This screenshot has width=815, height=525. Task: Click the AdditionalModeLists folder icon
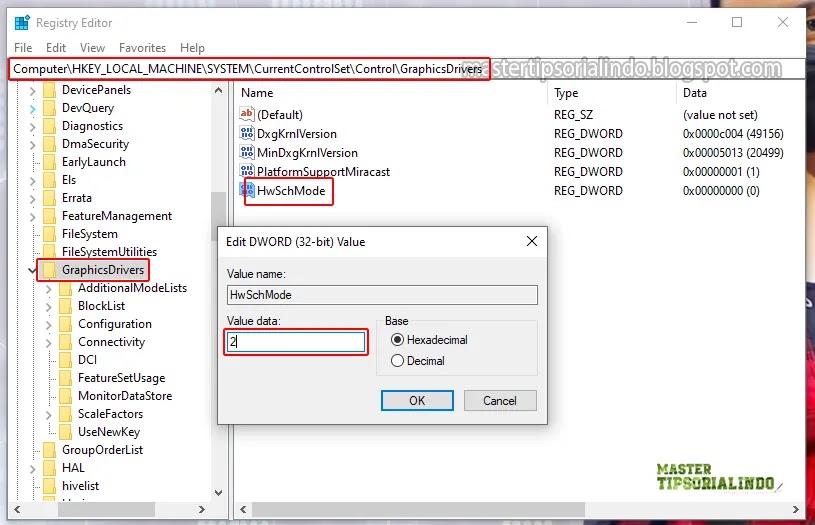pyautogui.click(x=65, y=288)
